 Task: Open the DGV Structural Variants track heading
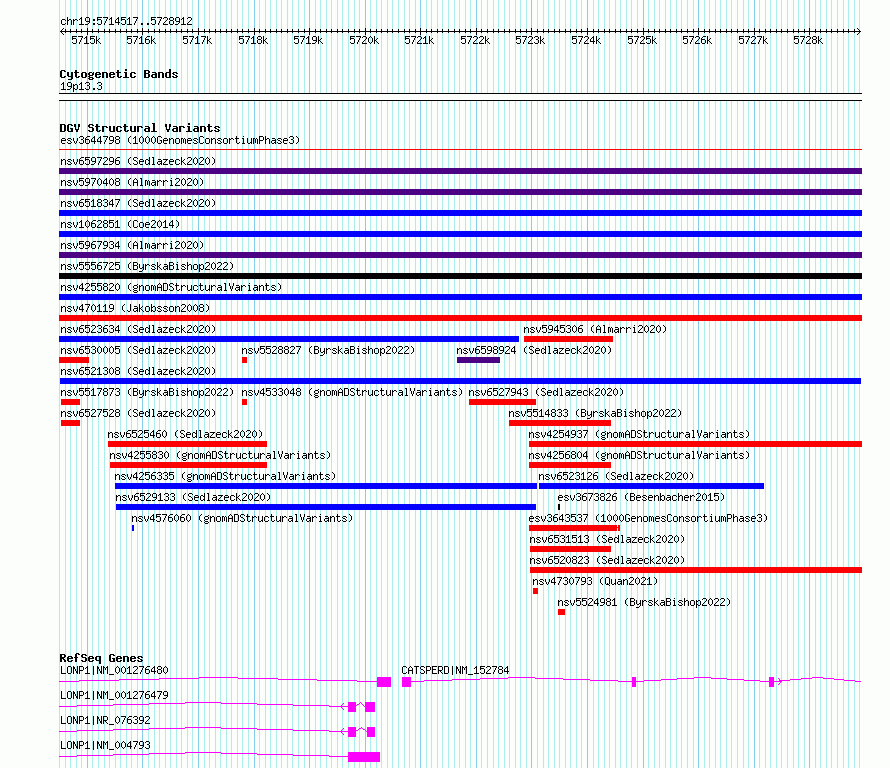click(140, 128)
